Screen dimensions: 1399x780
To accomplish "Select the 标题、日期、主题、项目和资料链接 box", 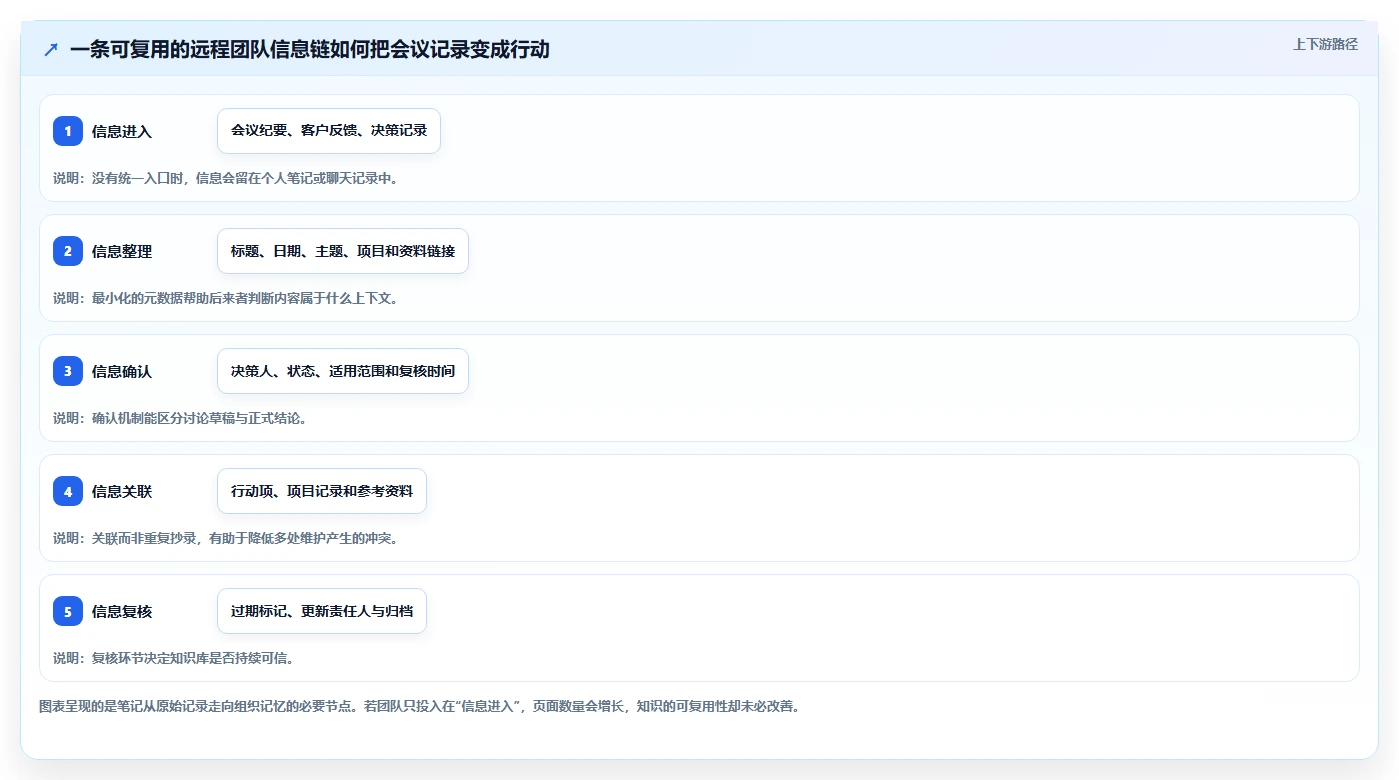I will click(343, 251).
